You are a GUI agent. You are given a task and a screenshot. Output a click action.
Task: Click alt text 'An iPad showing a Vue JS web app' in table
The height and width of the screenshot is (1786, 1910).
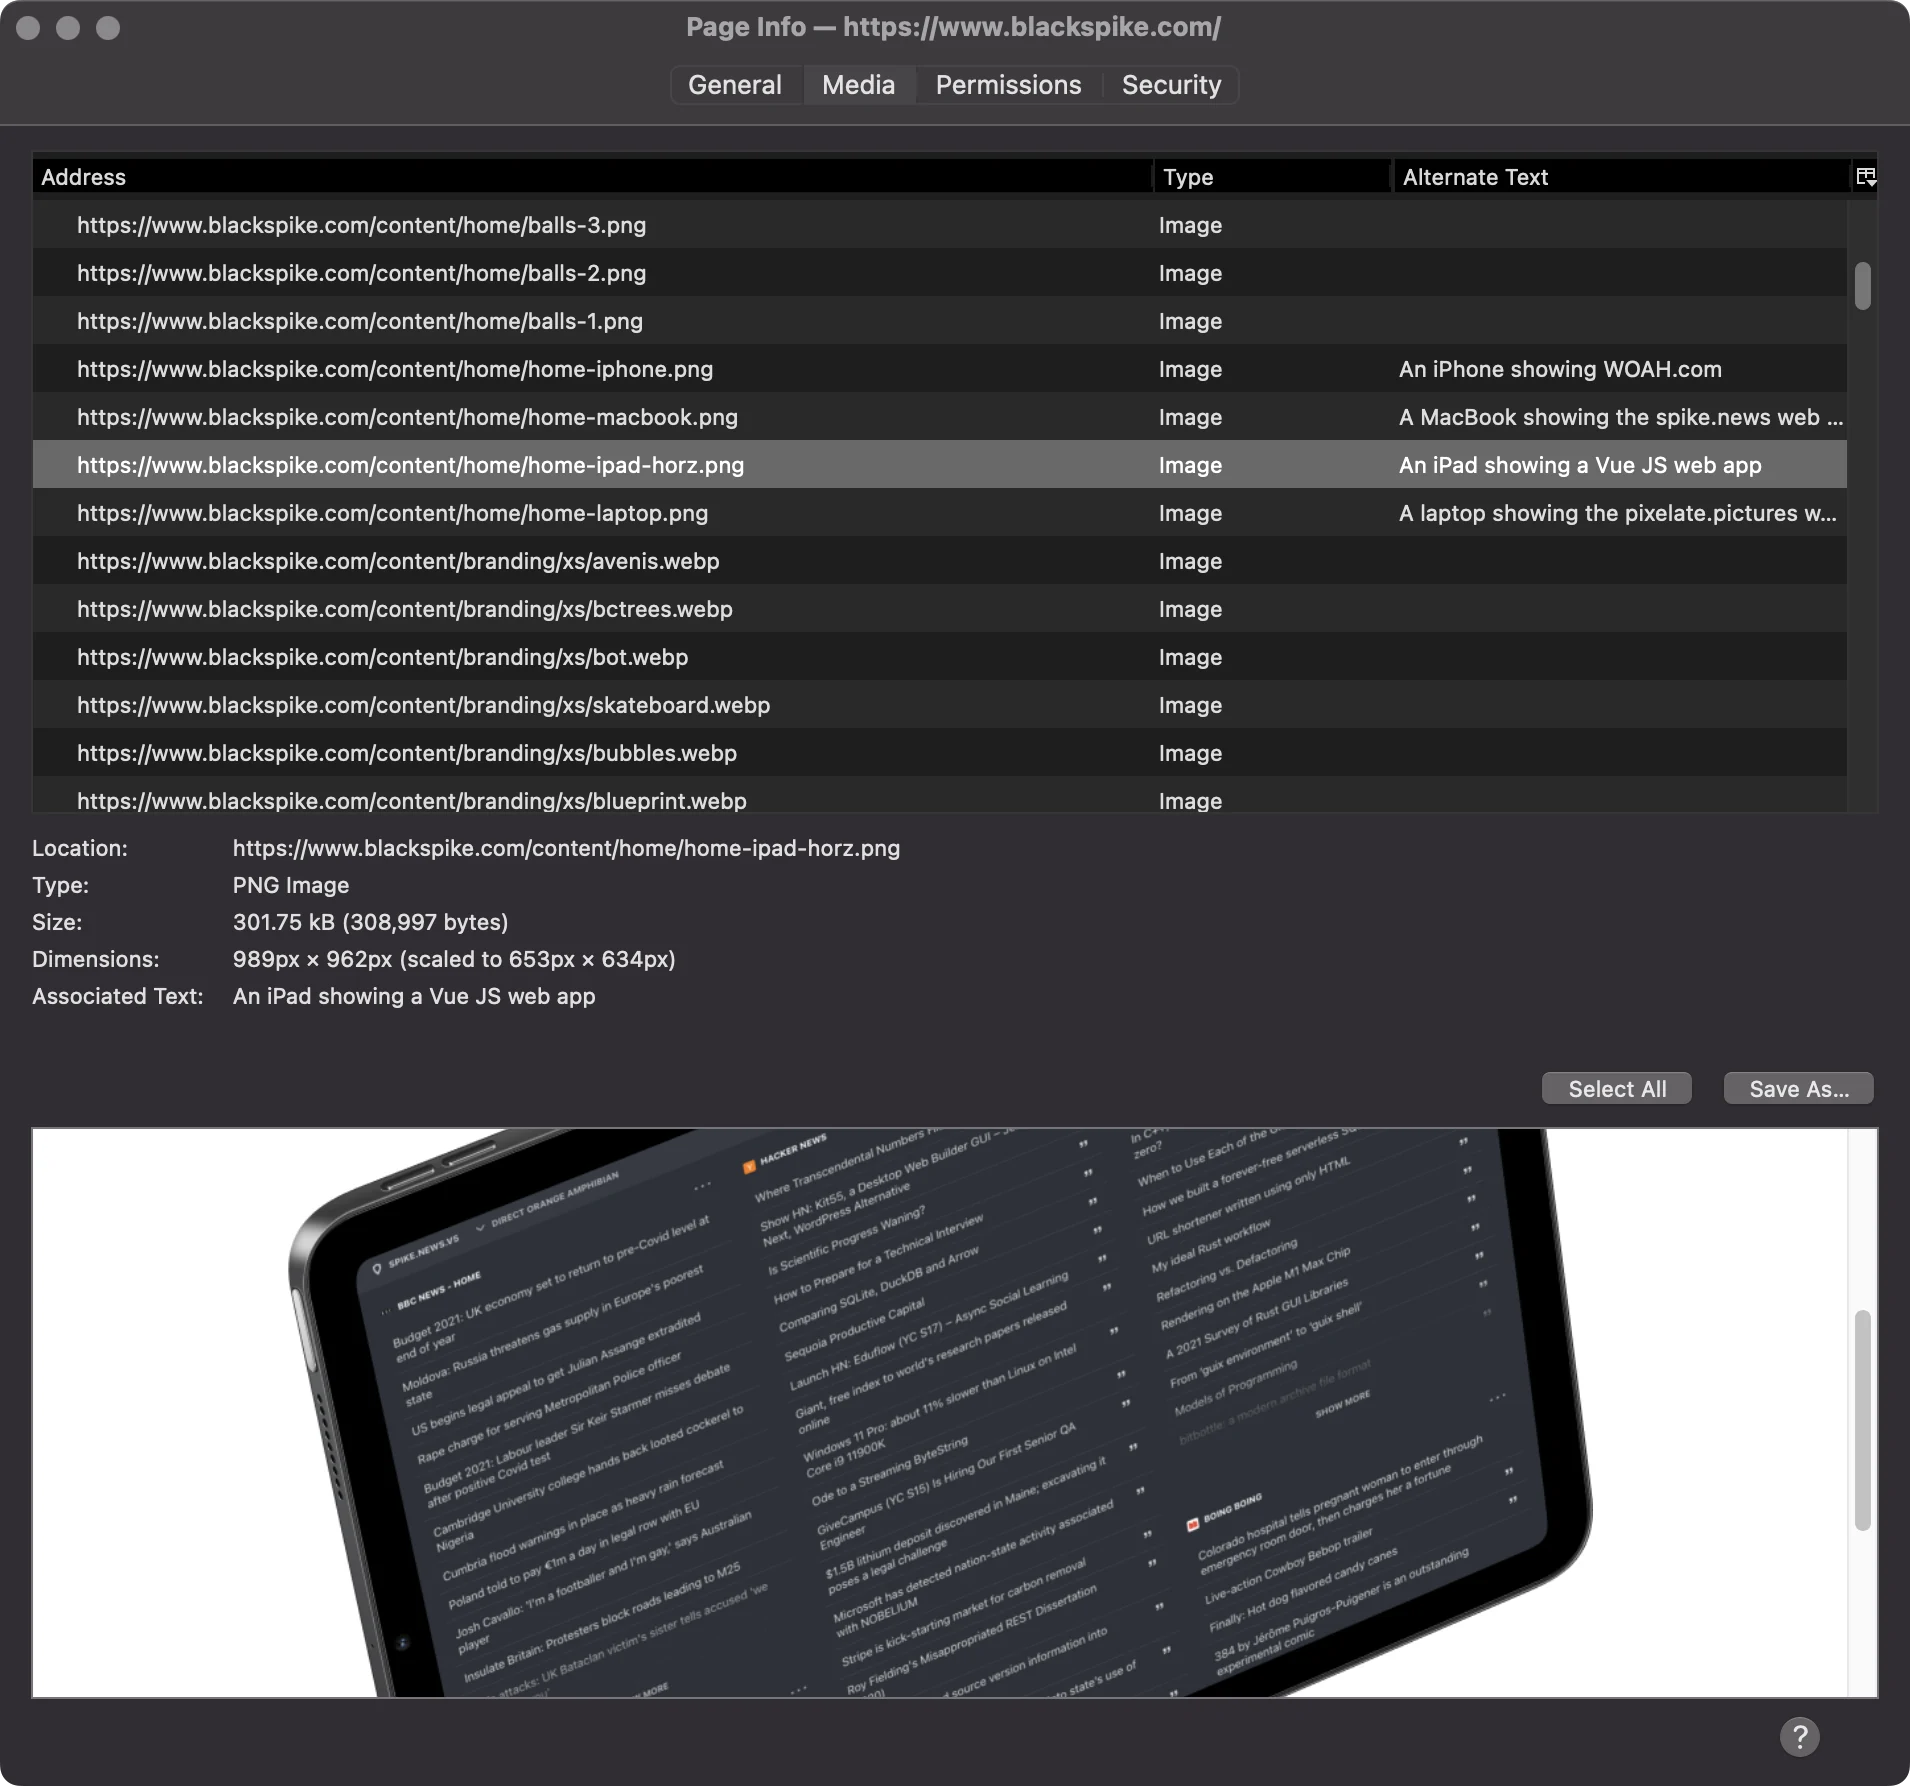[1580, 465]
